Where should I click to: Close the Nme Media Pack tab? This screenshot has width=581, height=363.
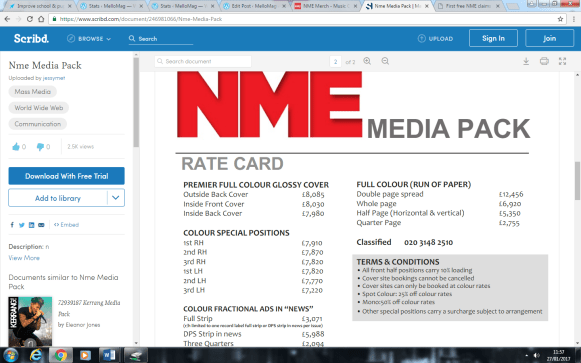[427, 6]
